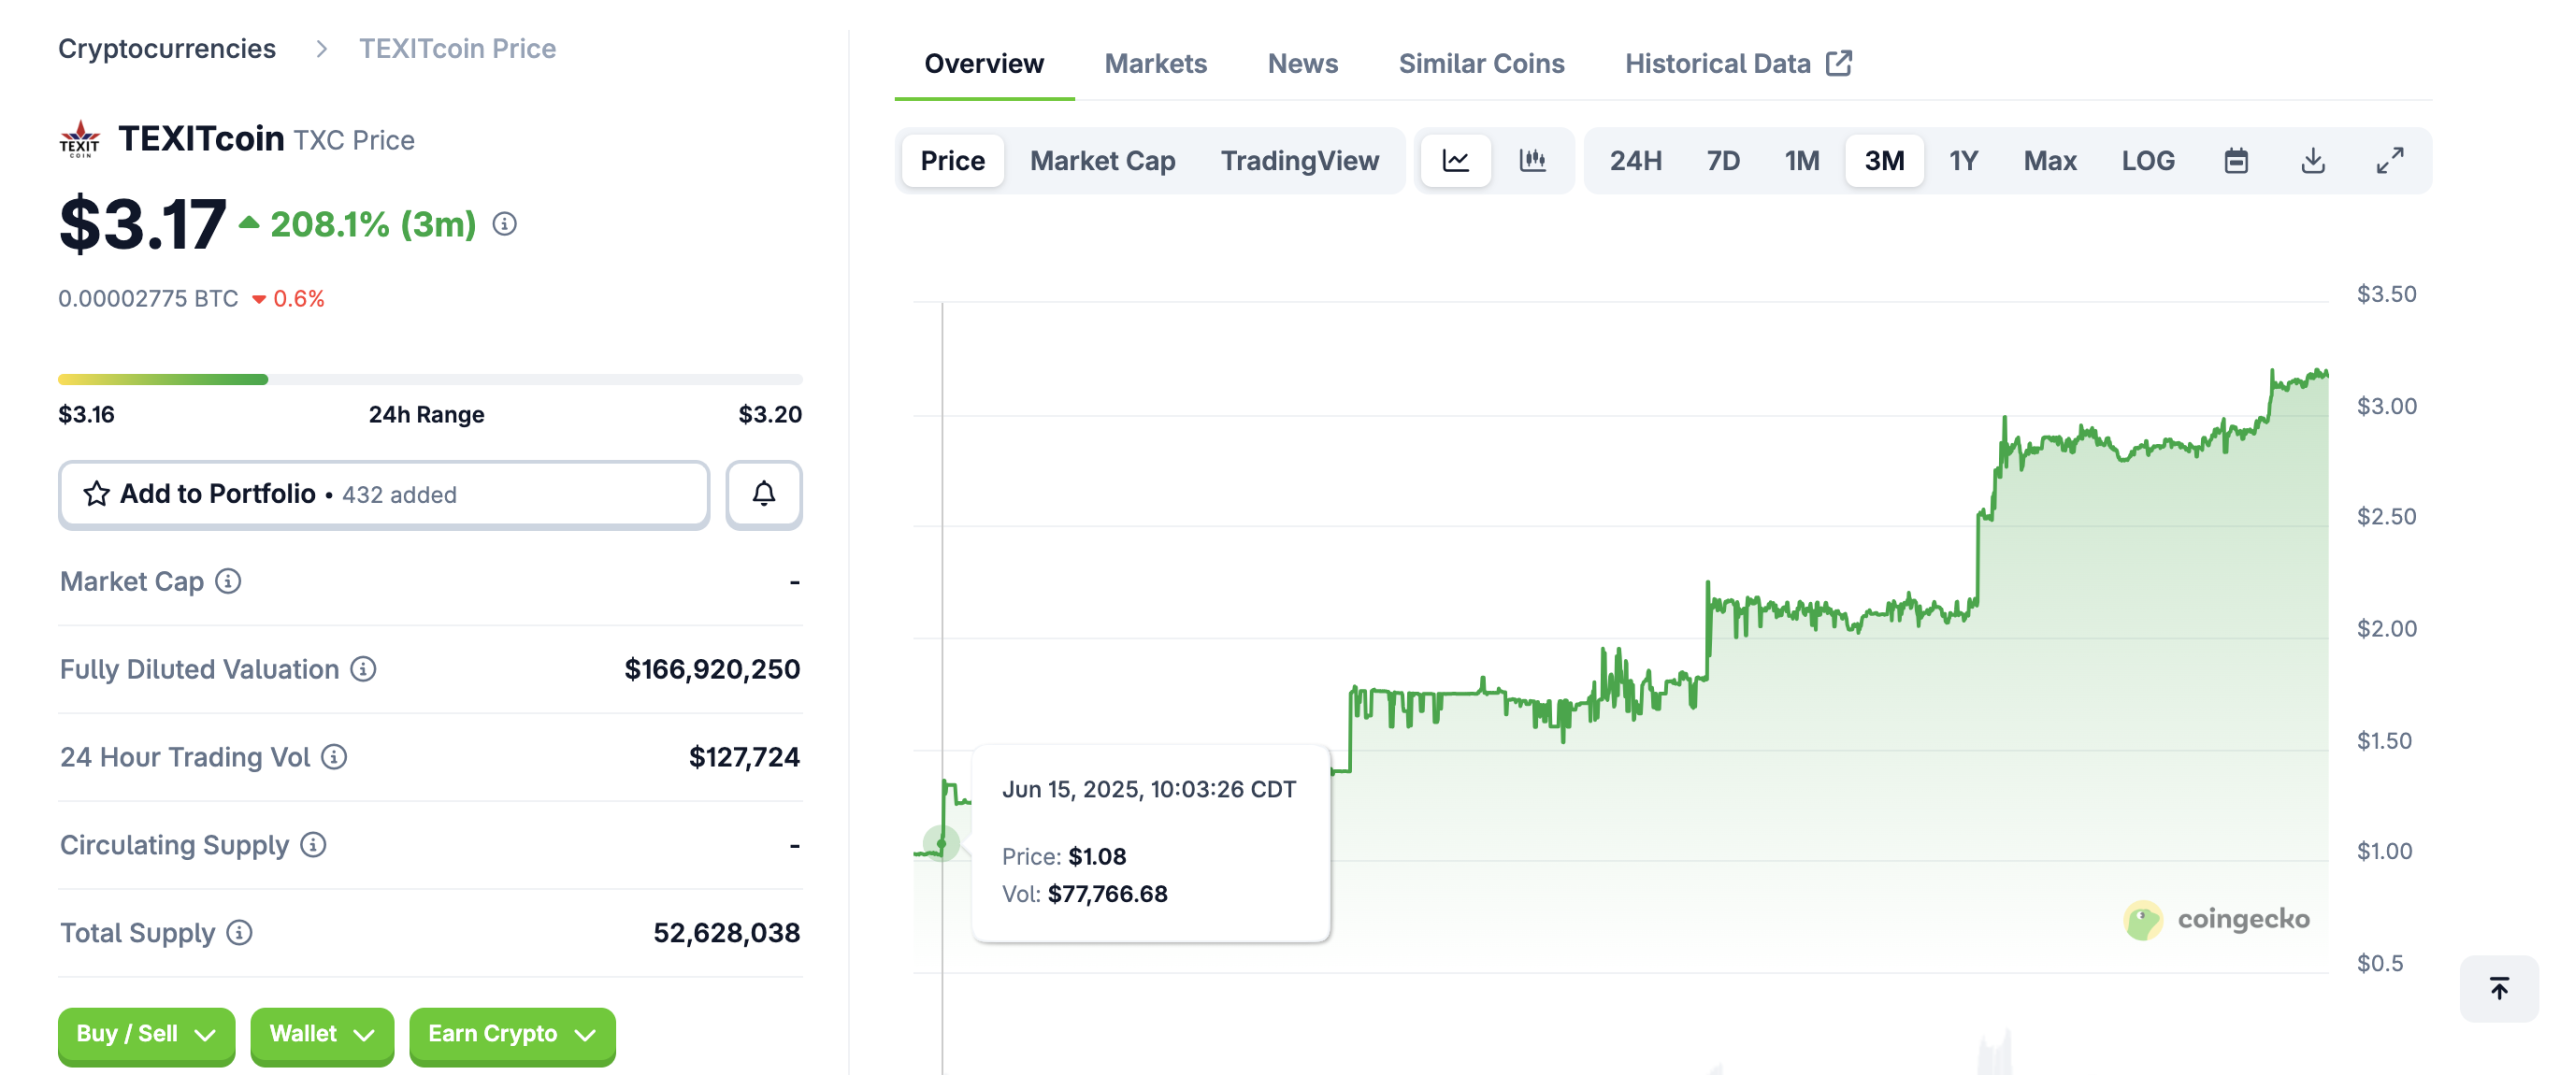Screen dimensions: 2560x1075
Task: Open Cryptocurrencies breadcrumb link
Action: (166, 48)
